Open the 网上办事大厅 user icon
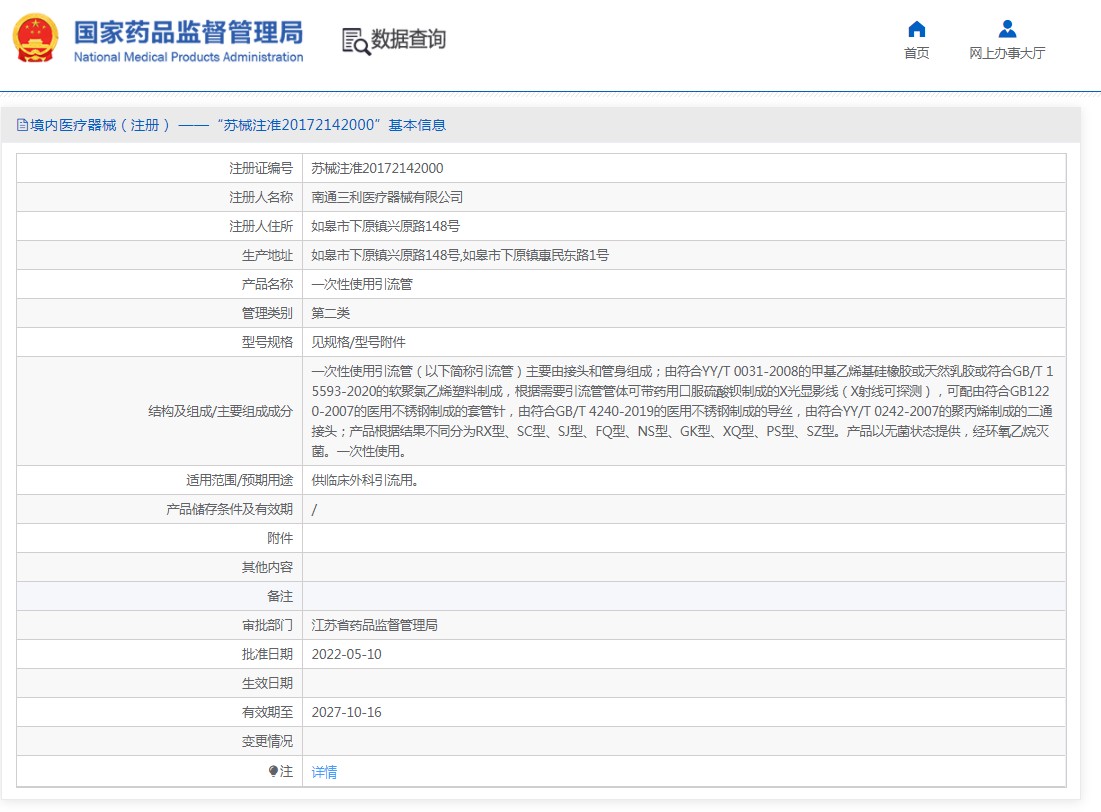 click(x=1007, y=29)
